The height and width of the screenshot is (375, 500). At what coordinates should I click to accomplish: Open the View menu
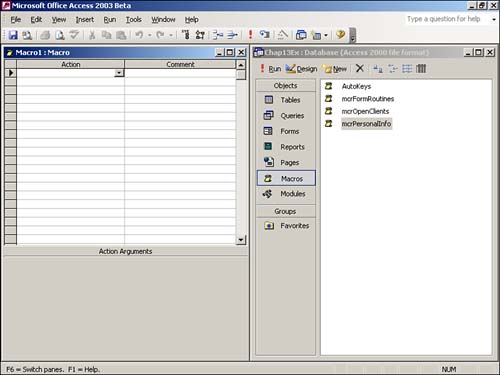pyautogui.click(x=59, y=20)
